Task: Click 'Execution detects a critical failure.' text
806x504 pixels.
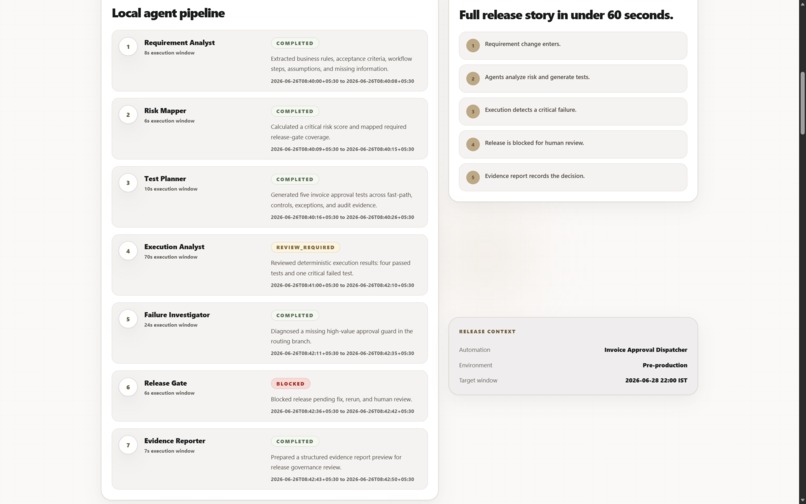Action: point(530,110)
